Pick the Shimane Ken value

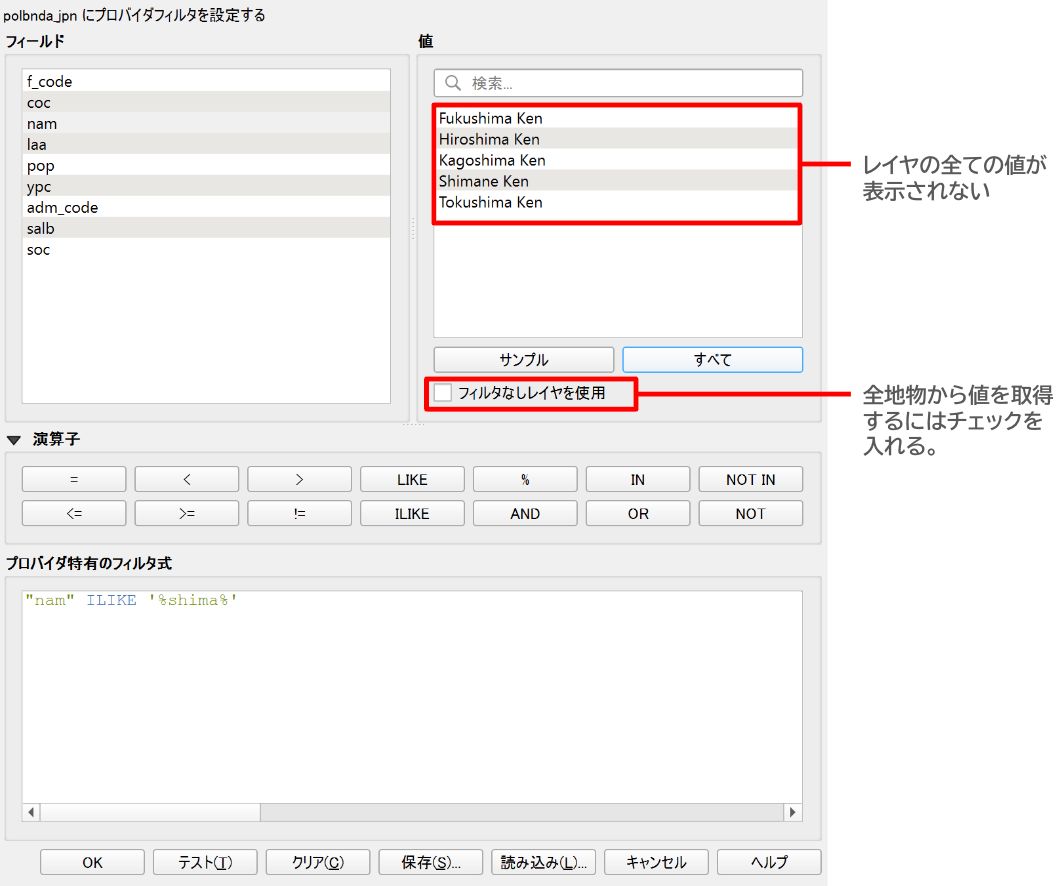(x=617, y=181)
